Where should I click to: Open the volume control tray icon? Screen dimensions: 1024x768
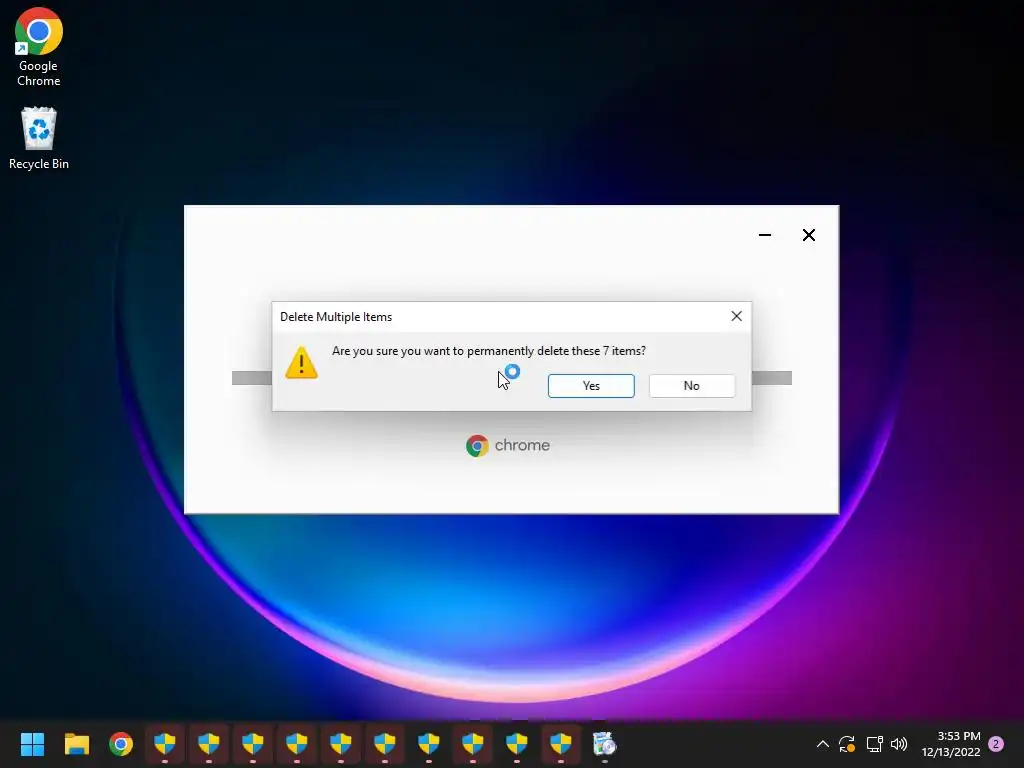[x=899, y=744]
